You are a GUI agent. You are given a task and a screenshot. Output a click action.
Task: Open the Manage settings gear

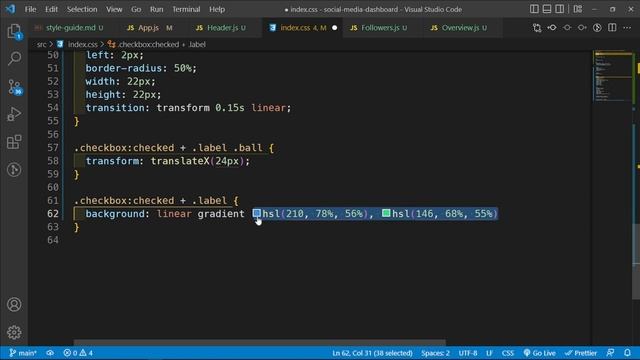point(14,332)
